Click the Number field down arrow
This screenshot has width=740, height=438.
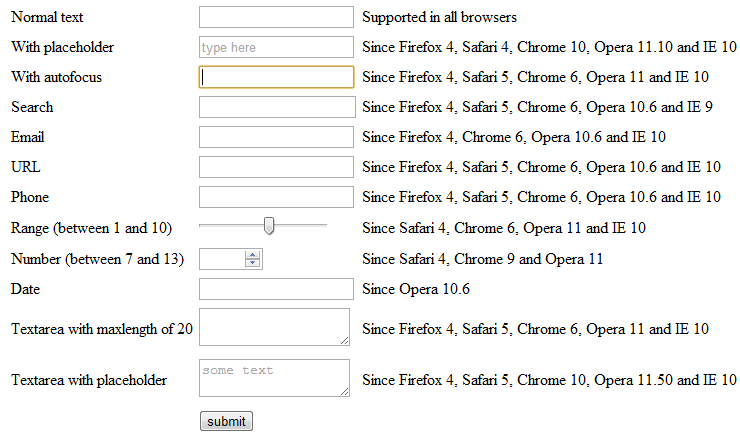click(x=253, y=264)
